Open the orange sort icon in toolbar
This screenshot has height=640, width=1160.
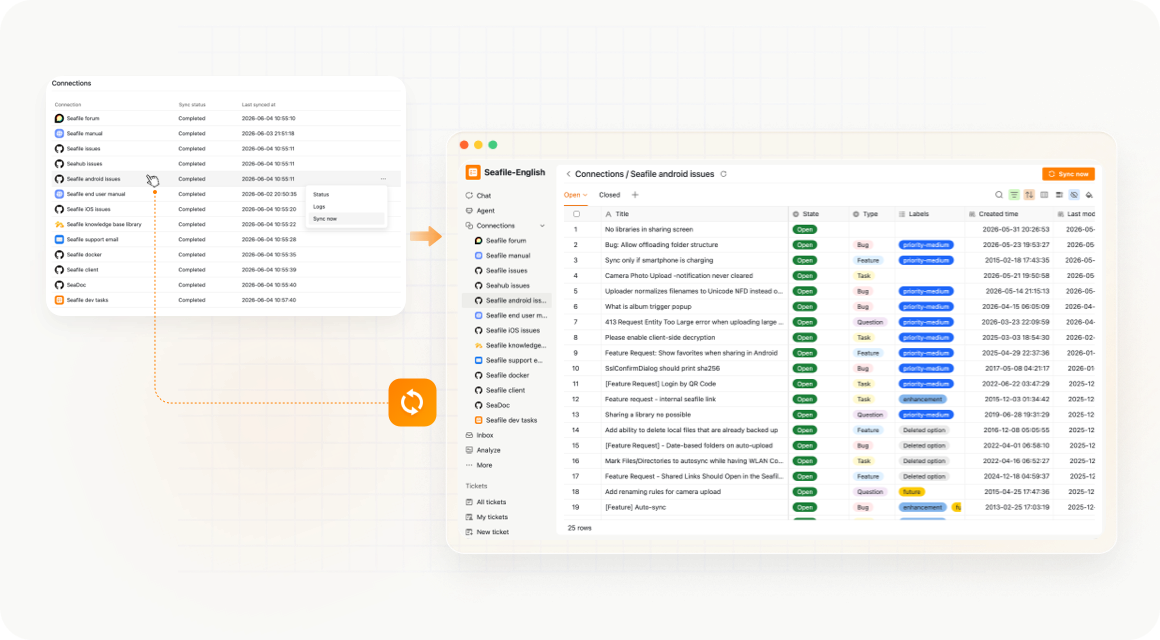coord(1029,195)
